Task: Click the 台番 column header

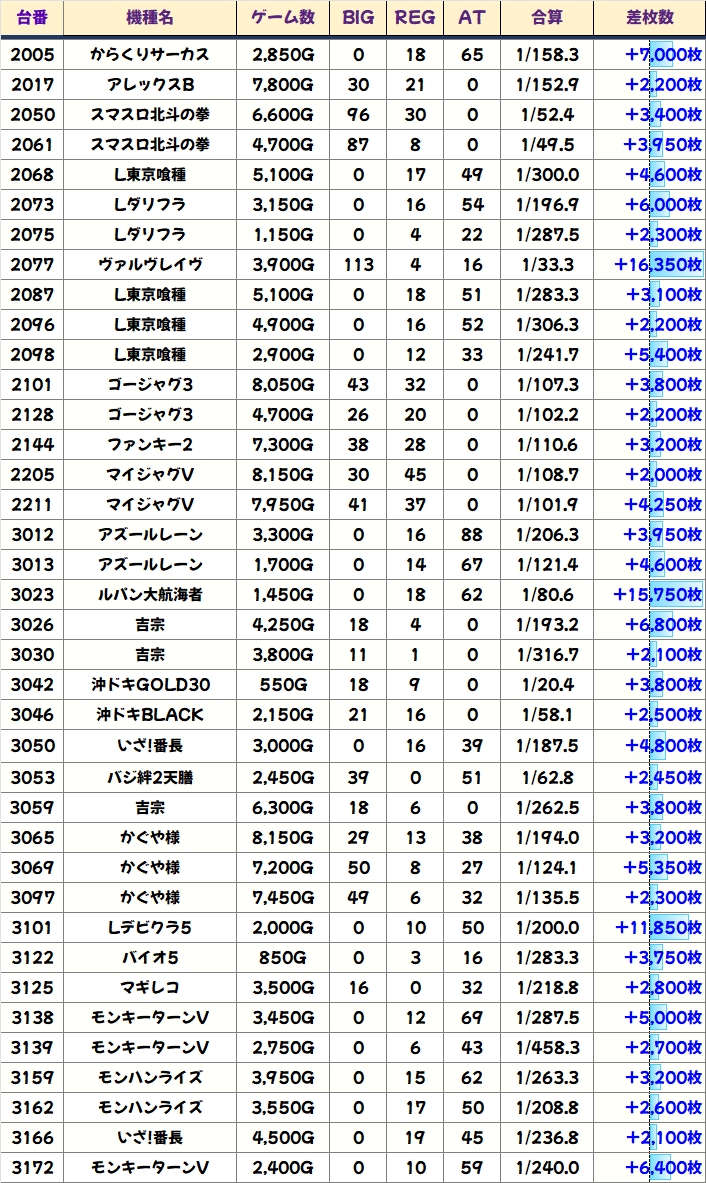Action: [x=32, y=17]
